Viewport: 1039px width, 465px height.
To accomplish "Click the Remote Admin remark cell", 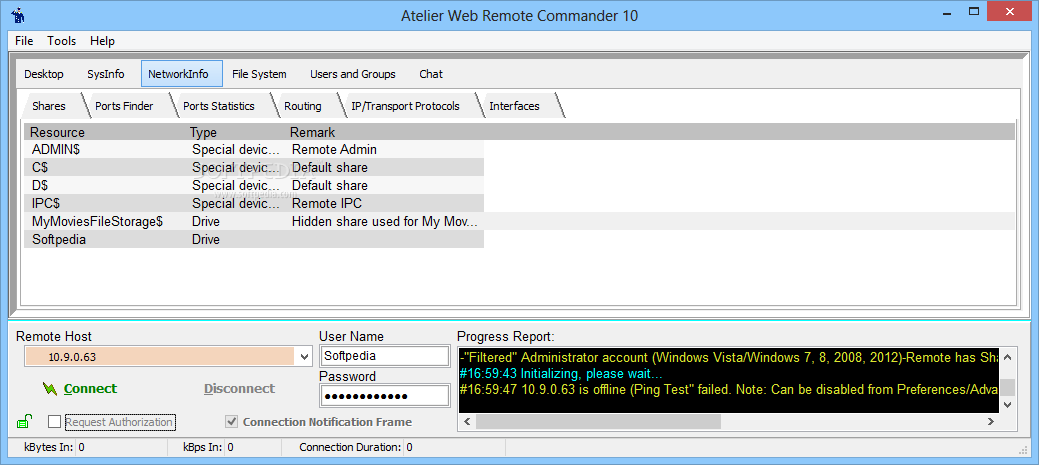I will (x=334, y=150).
